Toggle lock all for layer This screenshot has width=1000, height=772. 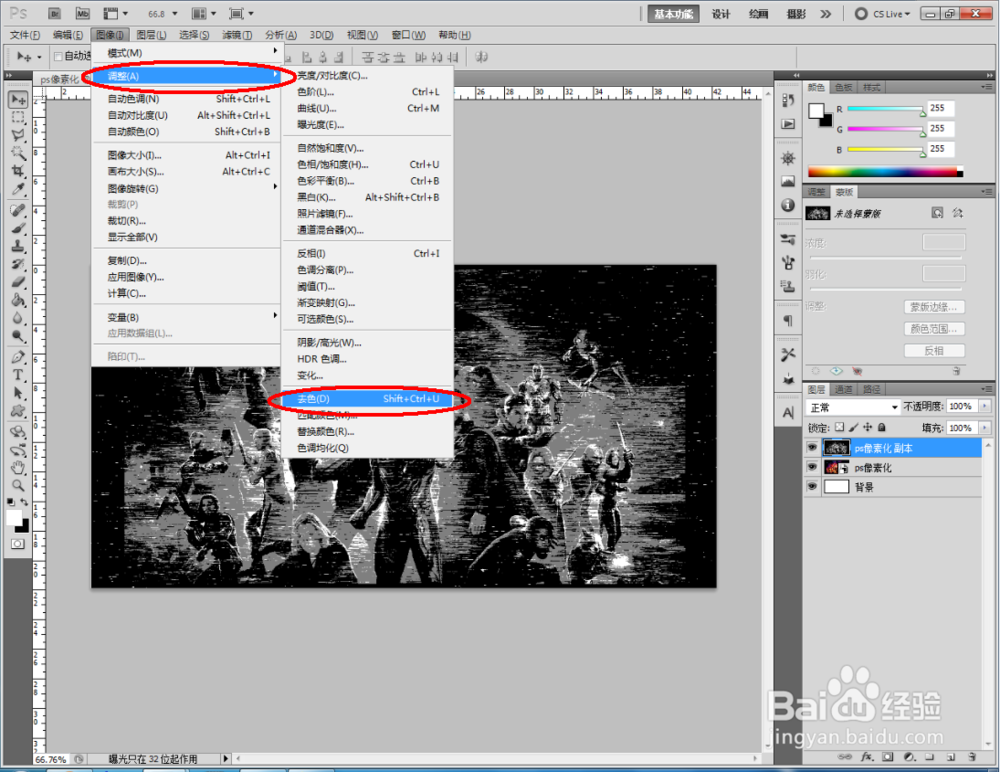(881, 427)
